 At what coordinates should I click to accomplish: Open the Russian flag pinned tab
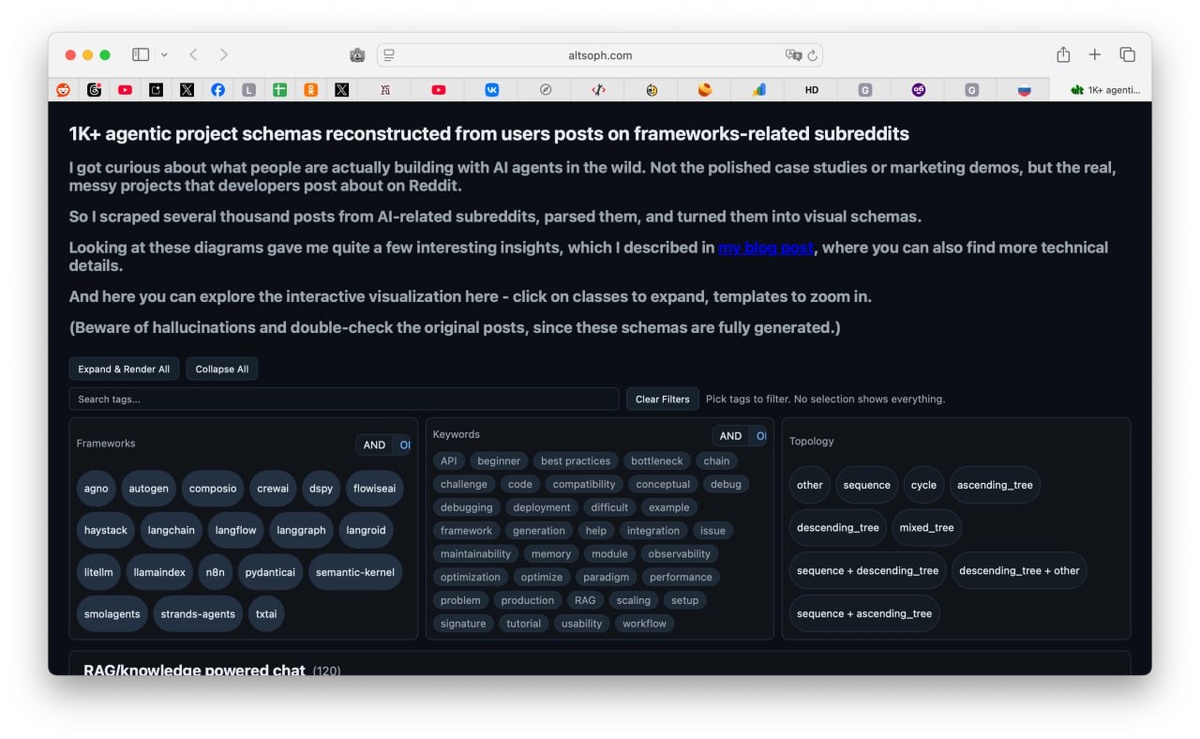(x=1024, y=90)
